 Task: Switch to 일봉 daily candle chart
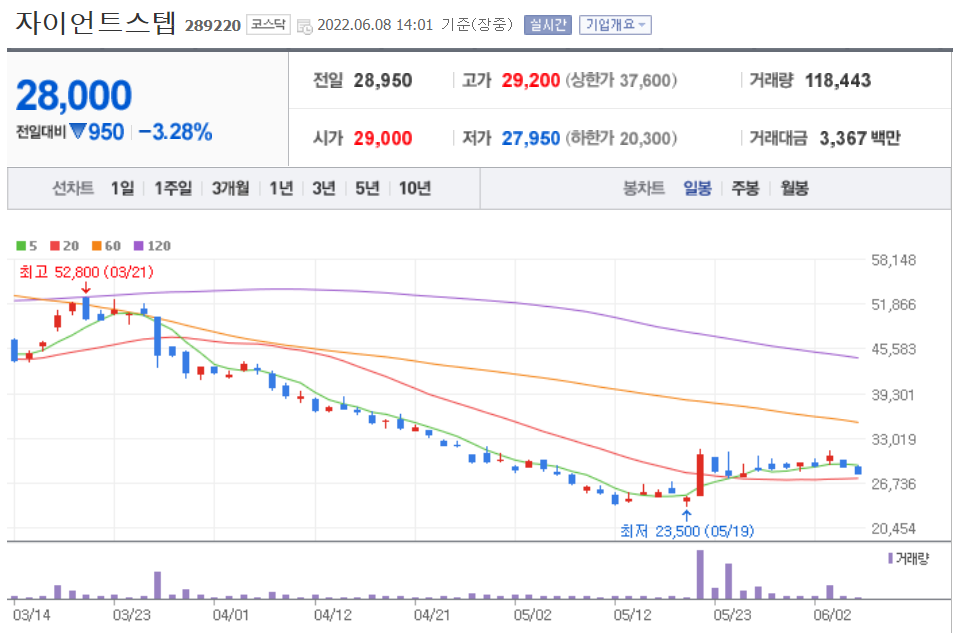click(697, 189)
